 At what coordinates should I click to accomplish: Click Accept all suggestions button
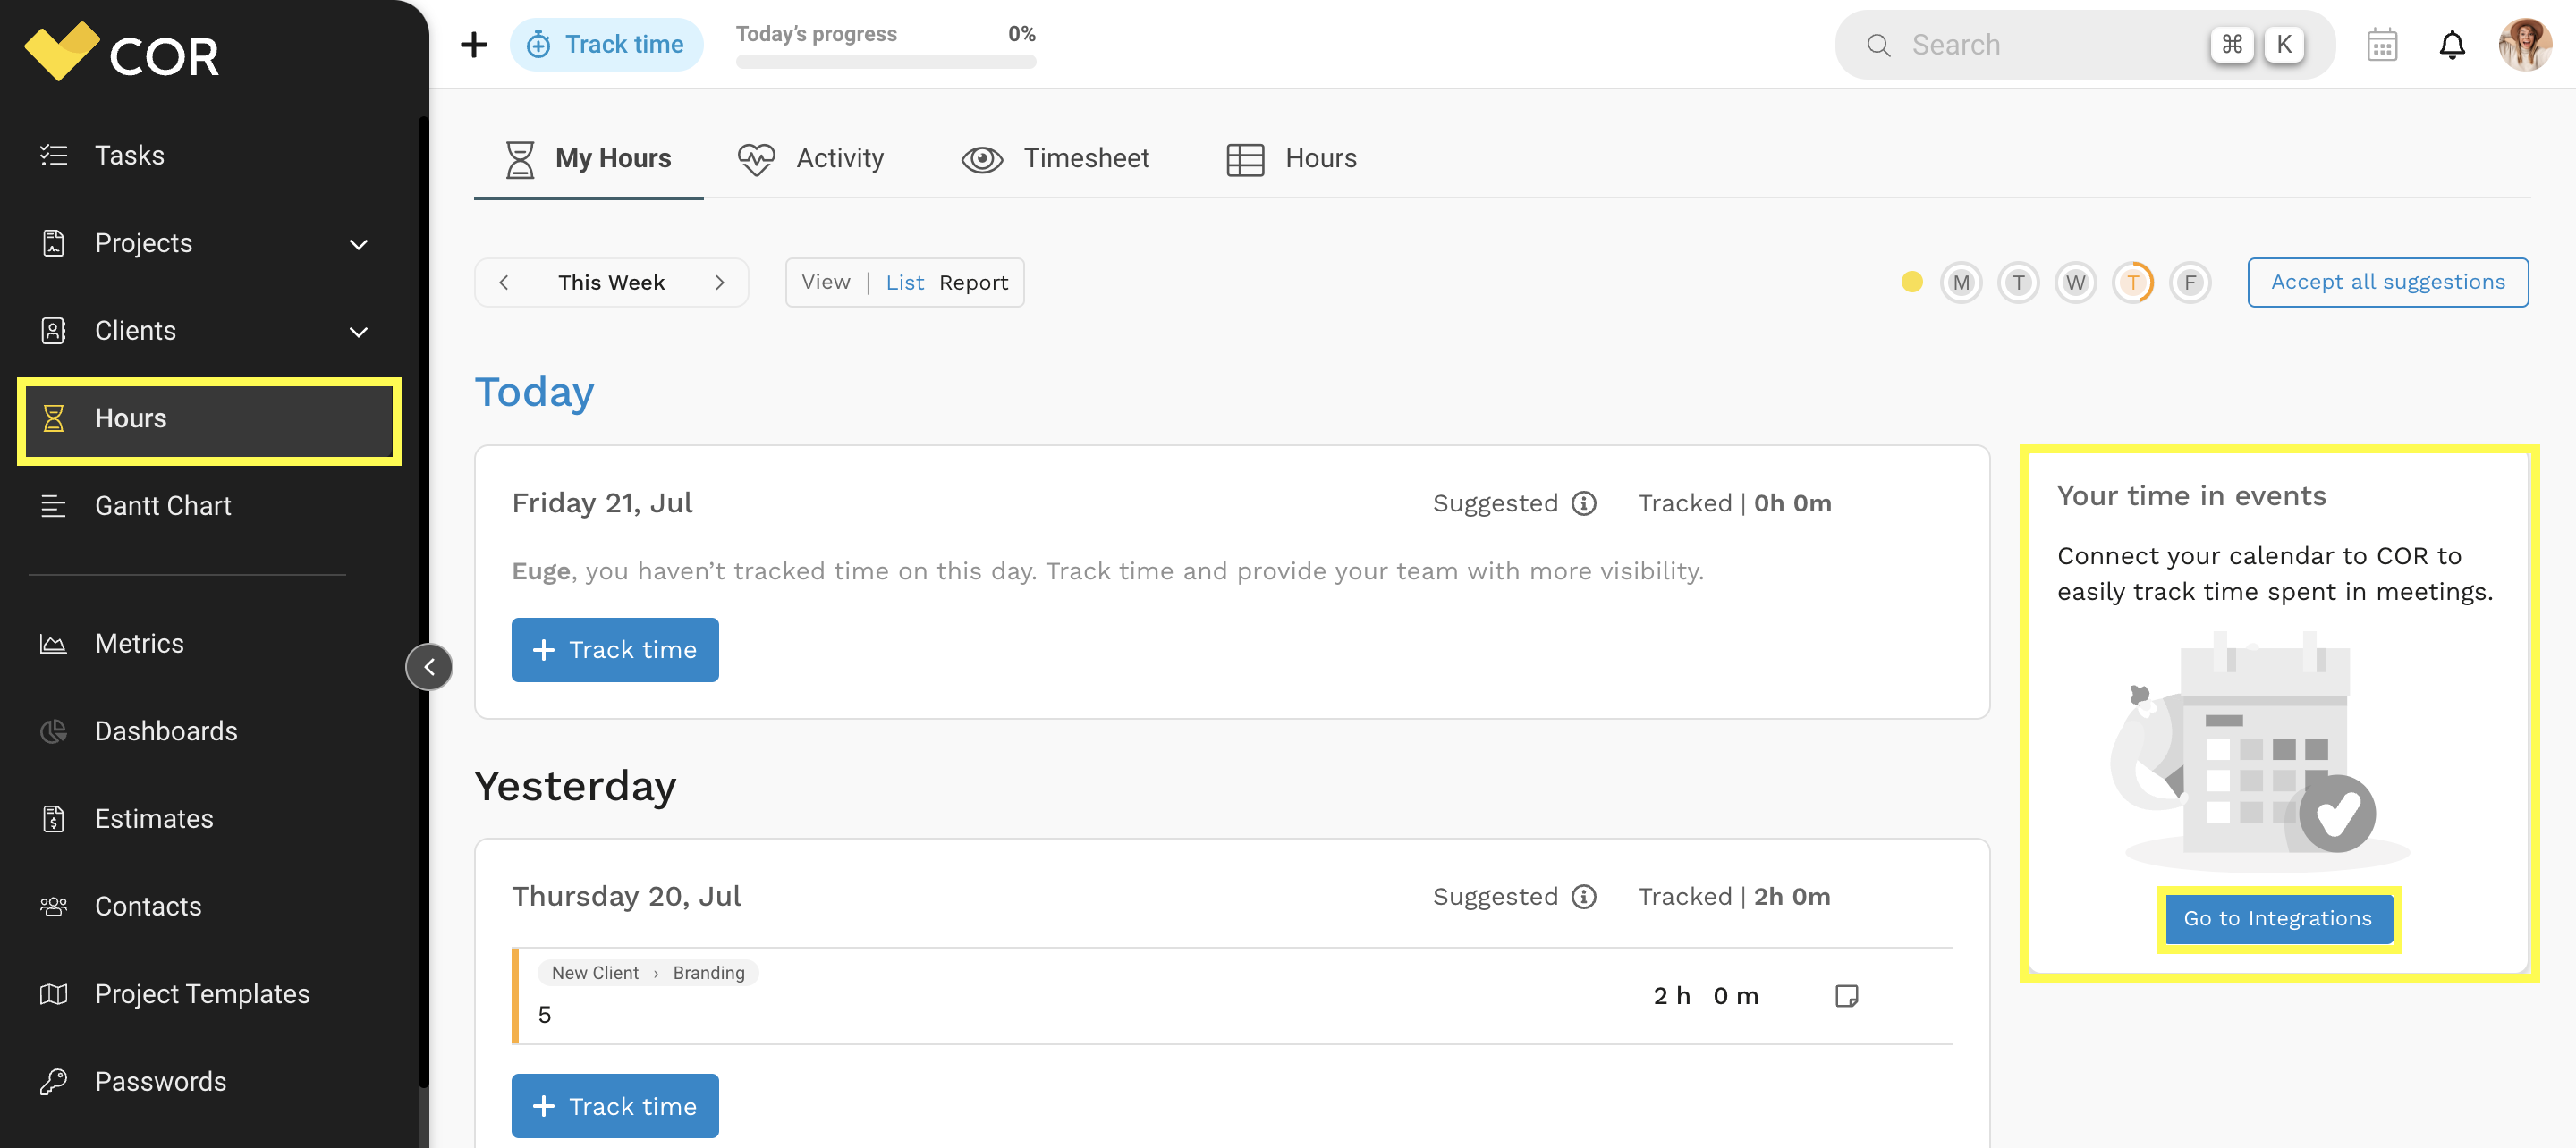2387,283
